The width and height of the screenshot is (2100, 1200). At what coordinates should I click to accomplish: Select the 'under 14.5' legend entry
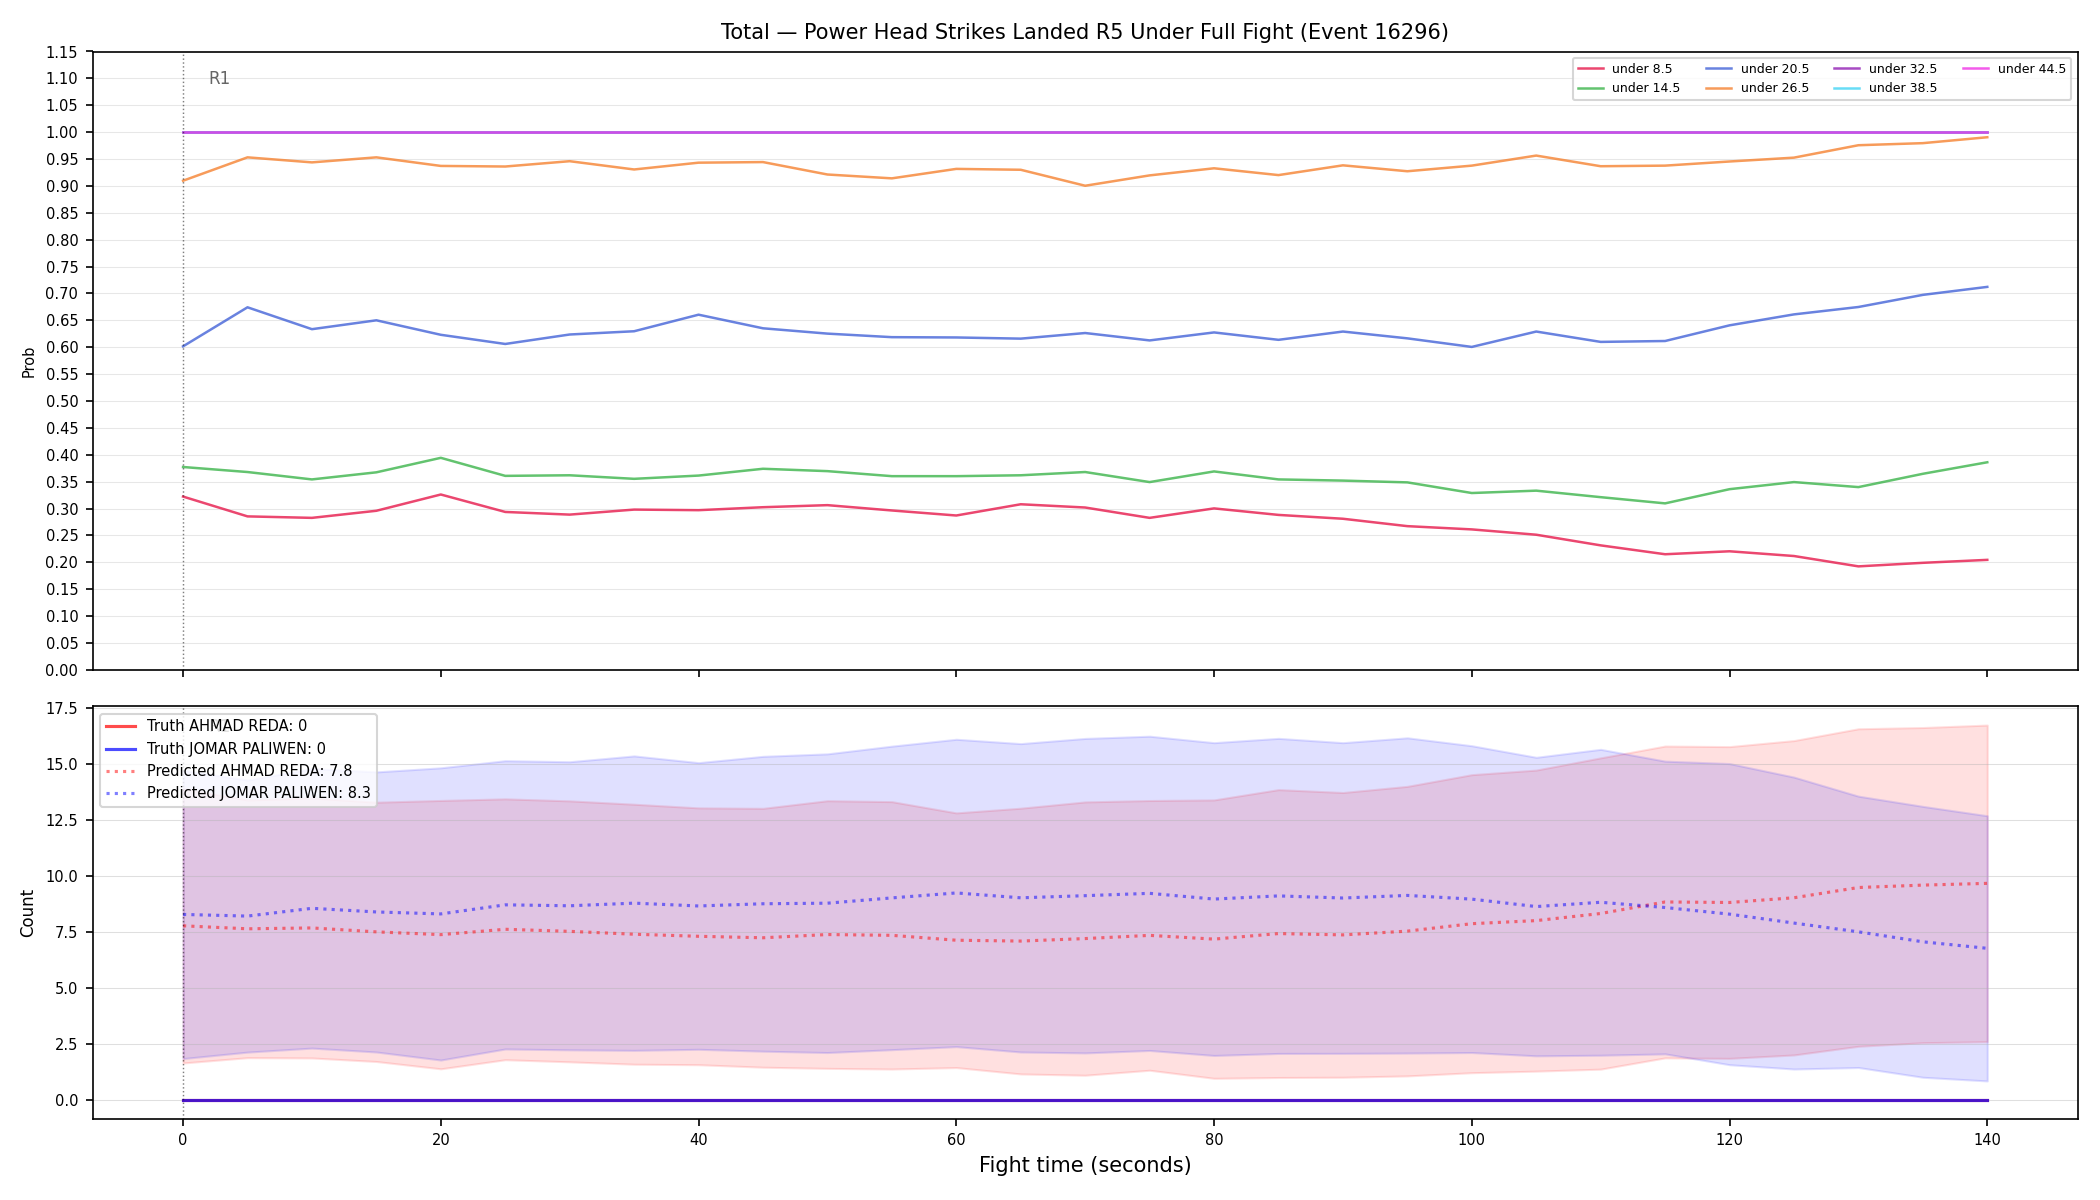[x=1628, y=88]
